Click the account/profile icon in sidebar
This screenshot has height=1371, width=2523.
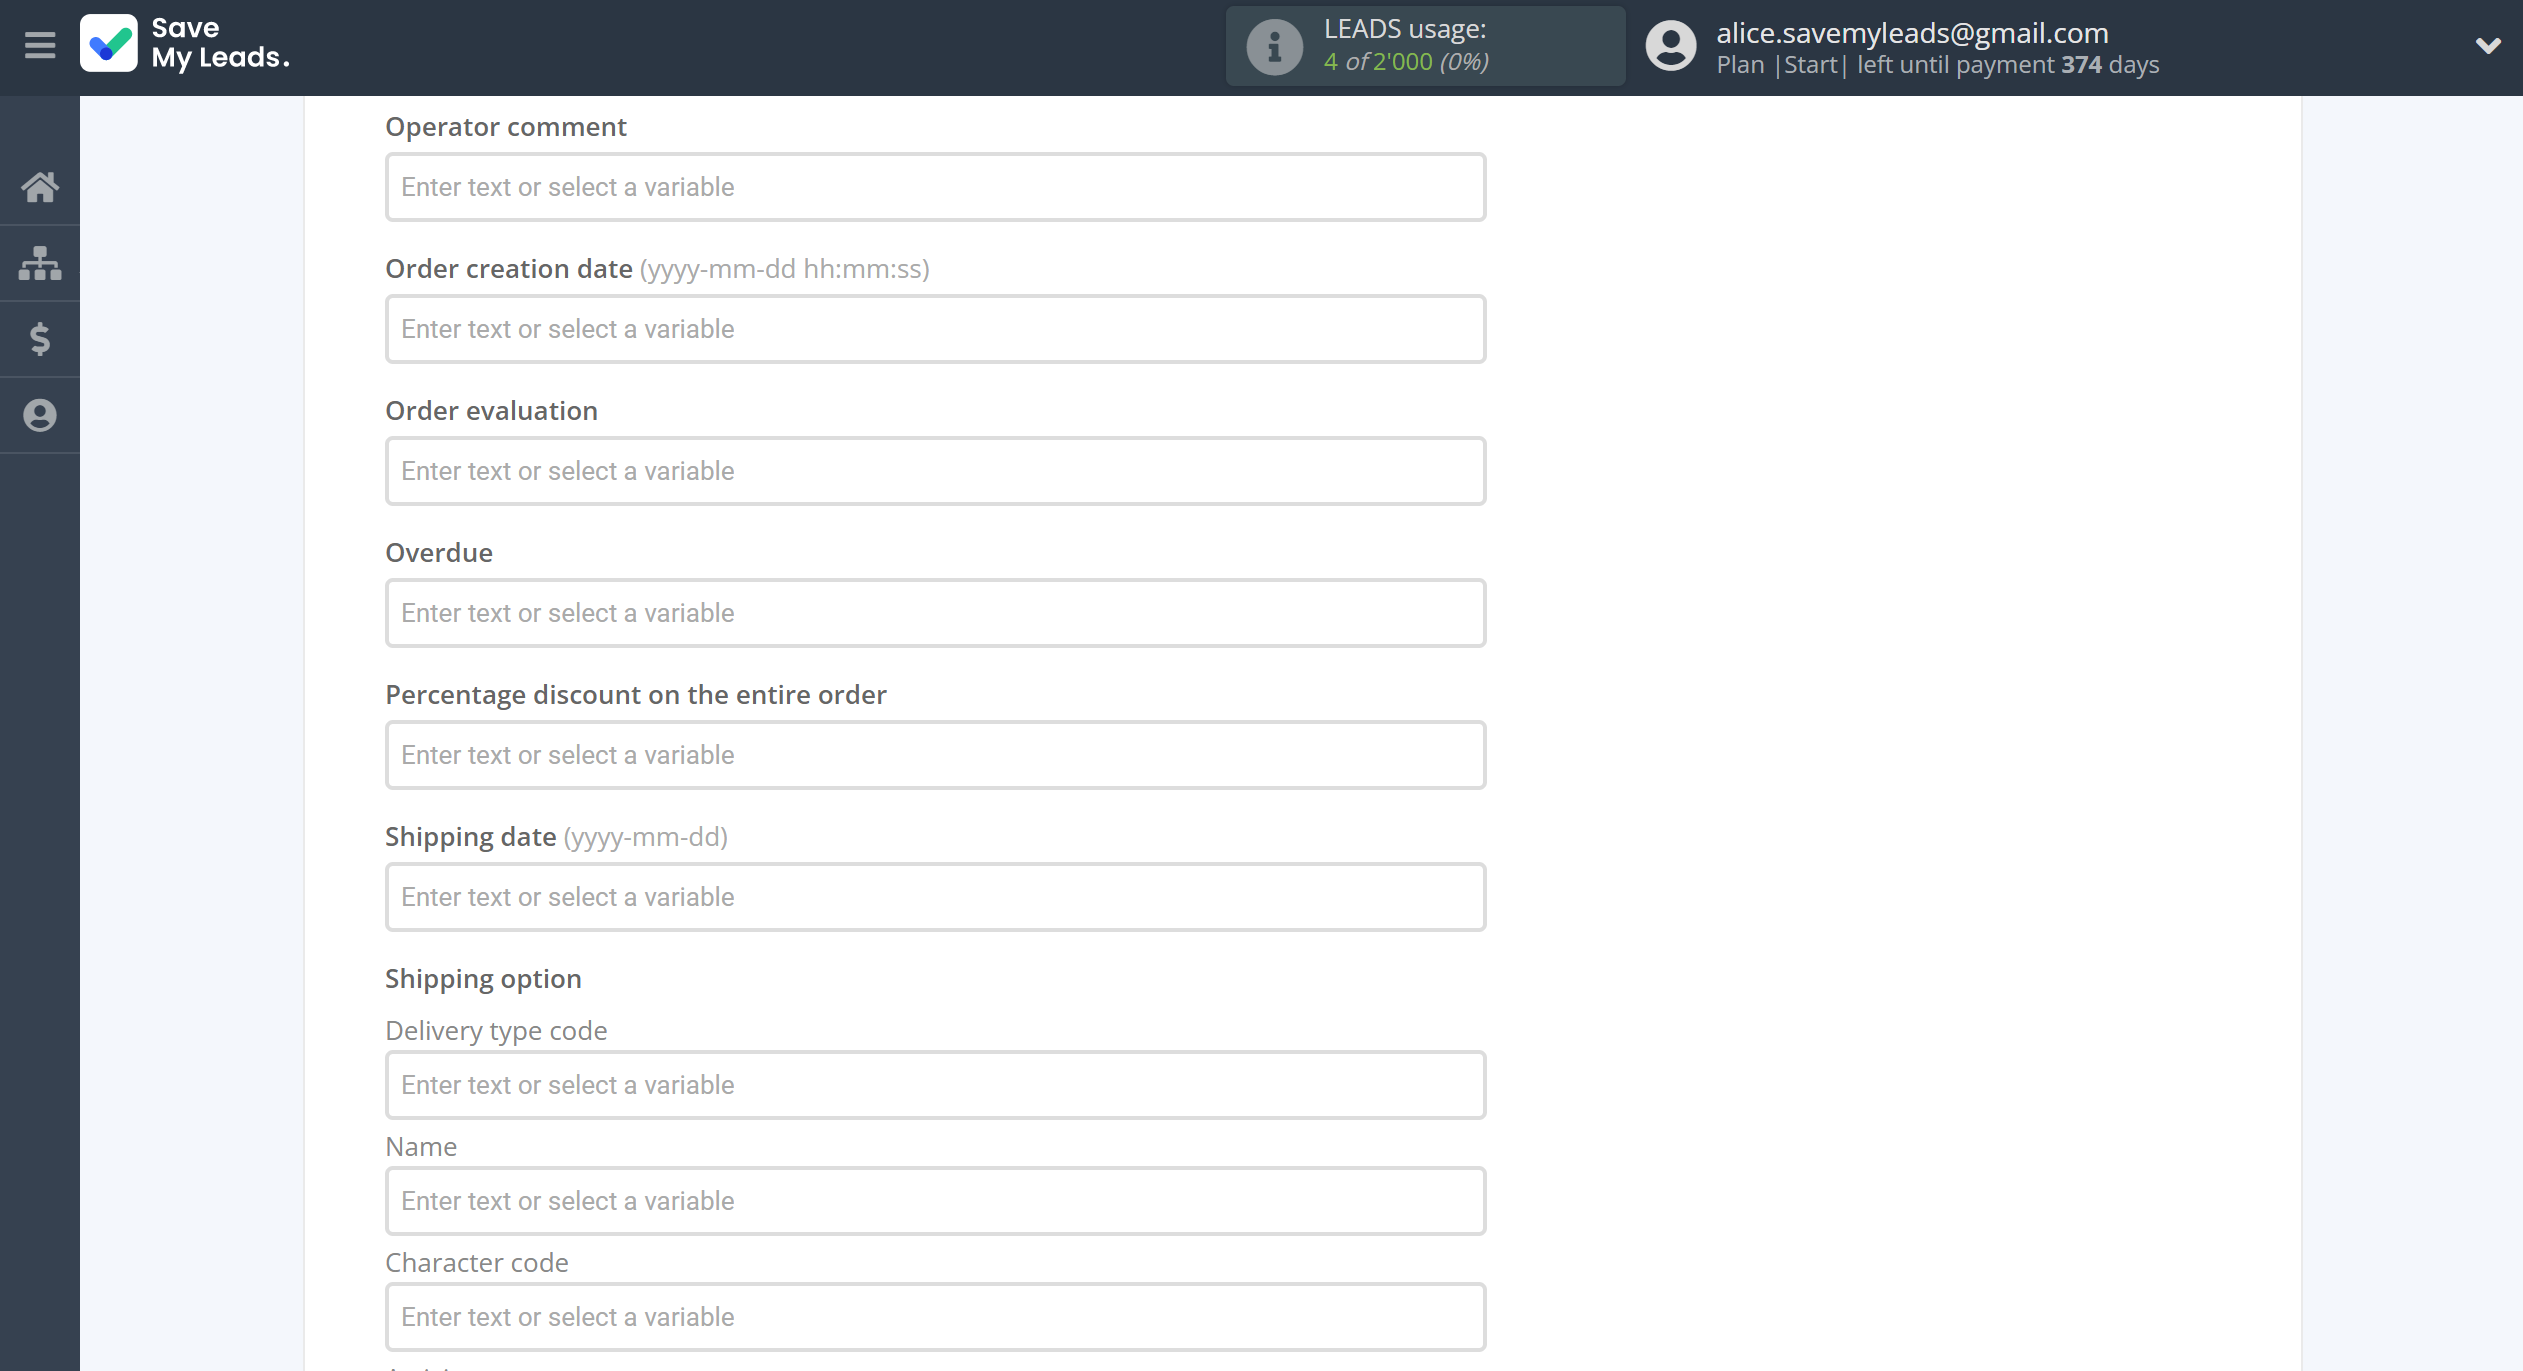pos(41,415)
